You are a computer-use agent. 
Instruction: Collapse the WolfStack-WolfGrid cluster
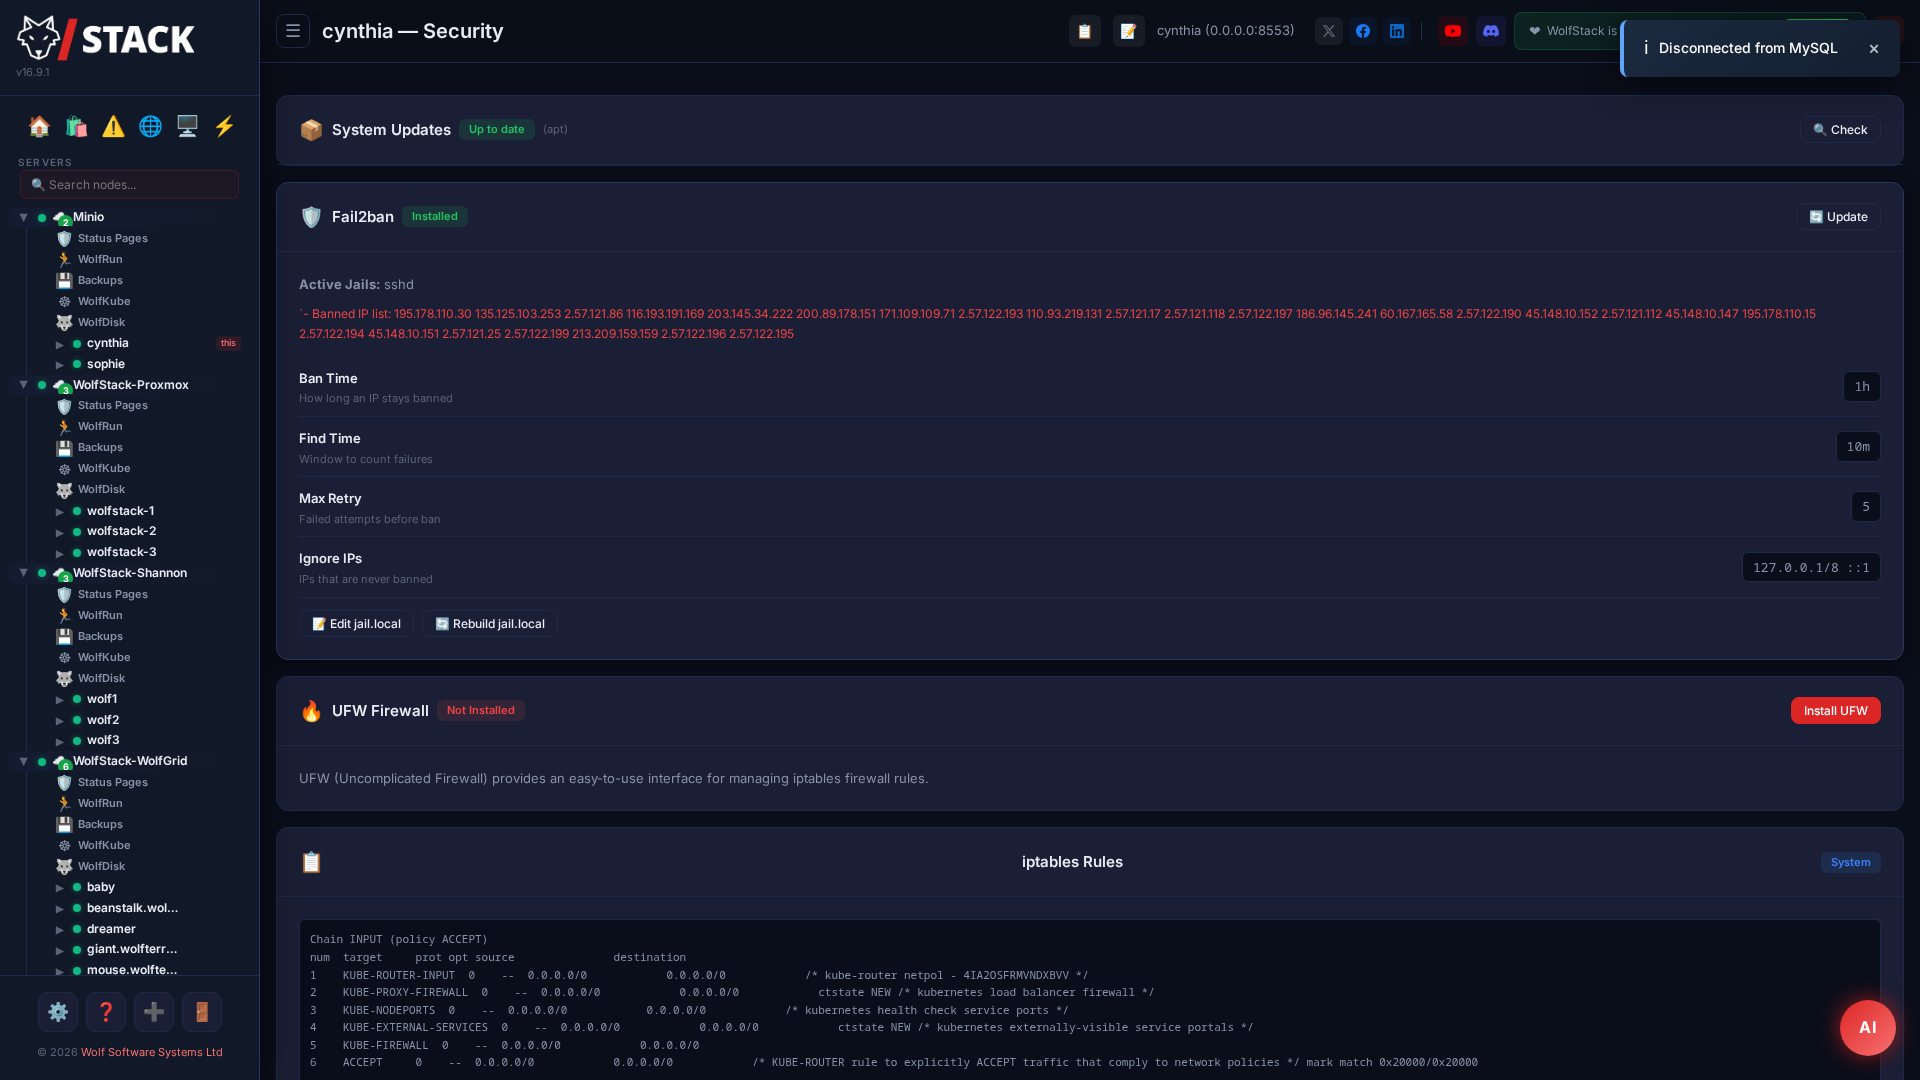click(23, 761)
